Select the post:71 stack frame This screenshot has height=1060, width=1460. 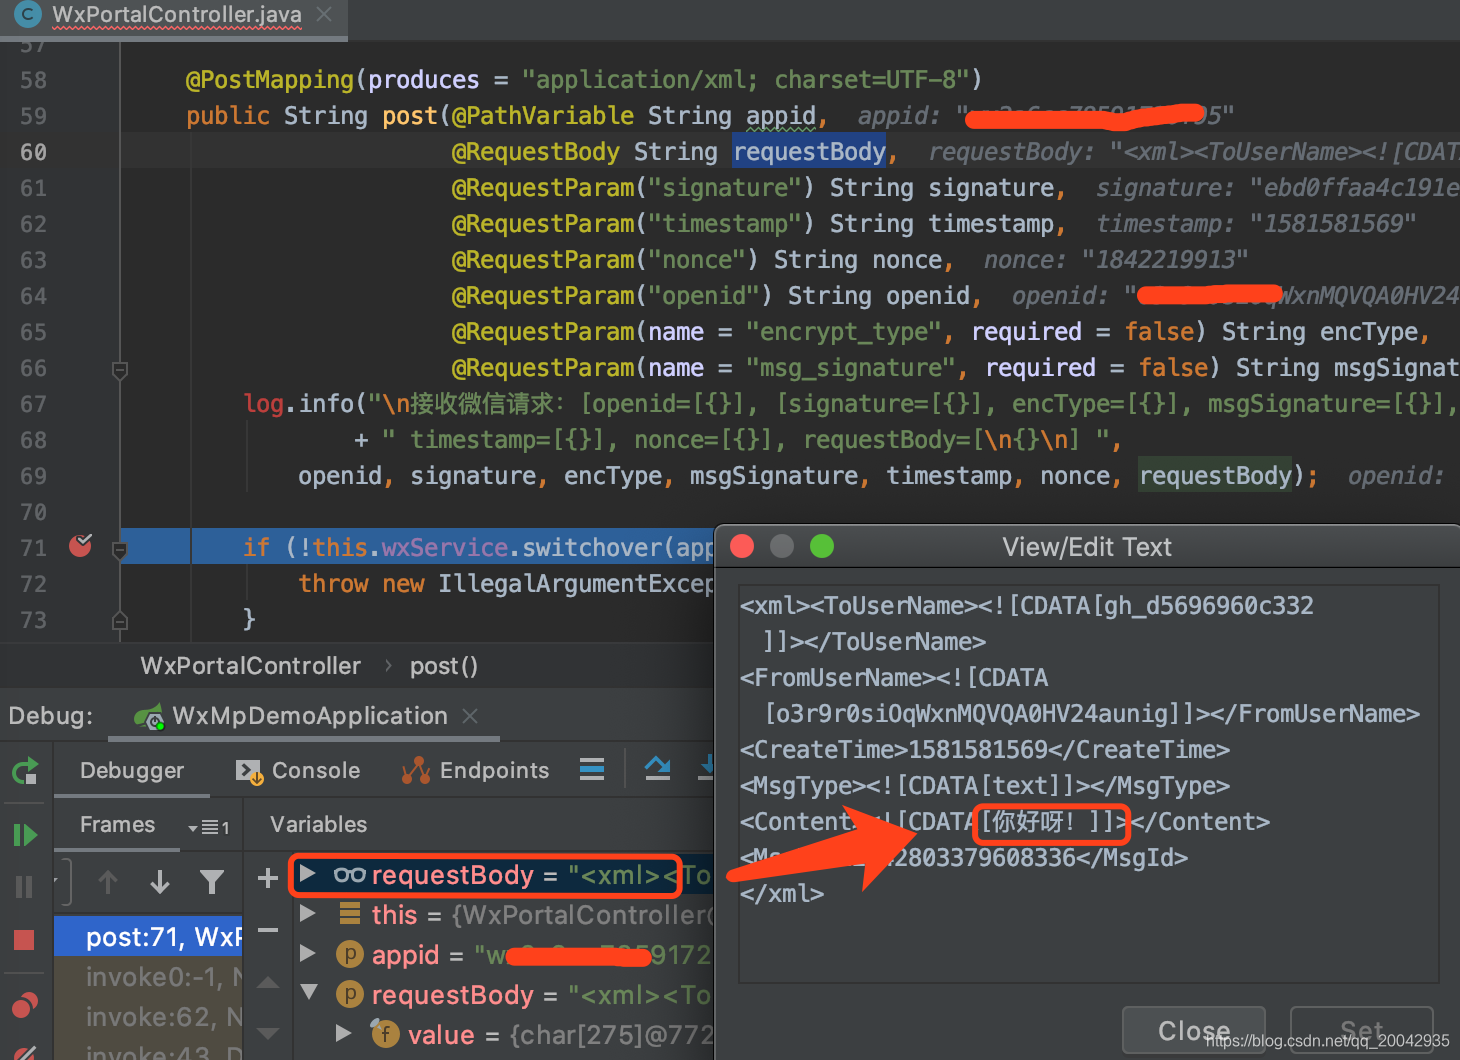148,936
